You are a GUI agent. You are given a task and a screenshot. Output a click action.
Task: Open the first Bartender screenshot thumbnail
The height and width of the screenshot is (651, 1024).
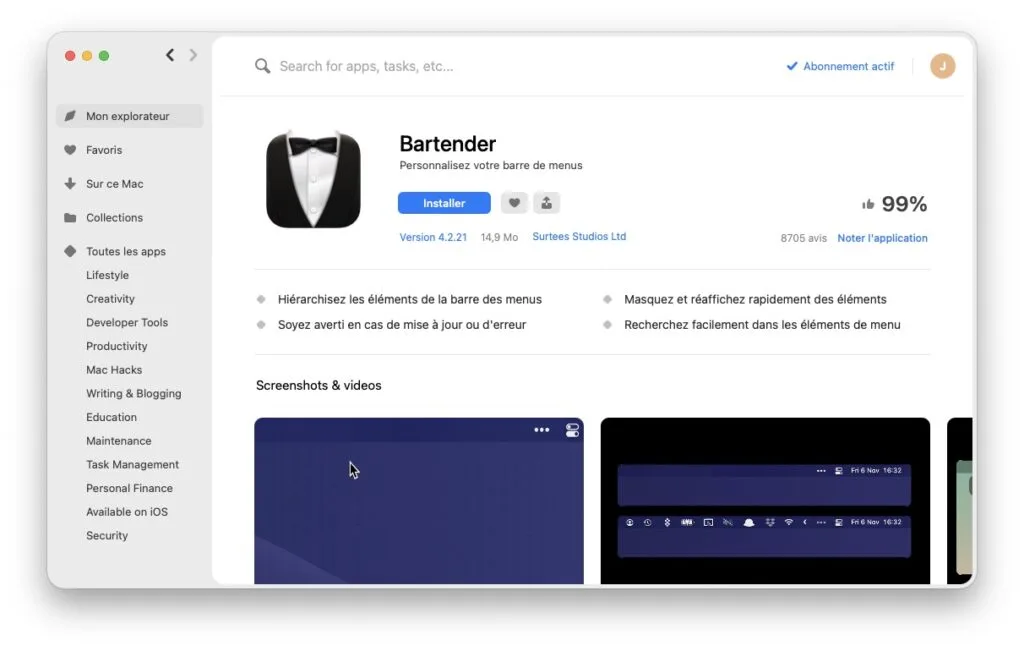pyautogui.click(x=418, y=500)
